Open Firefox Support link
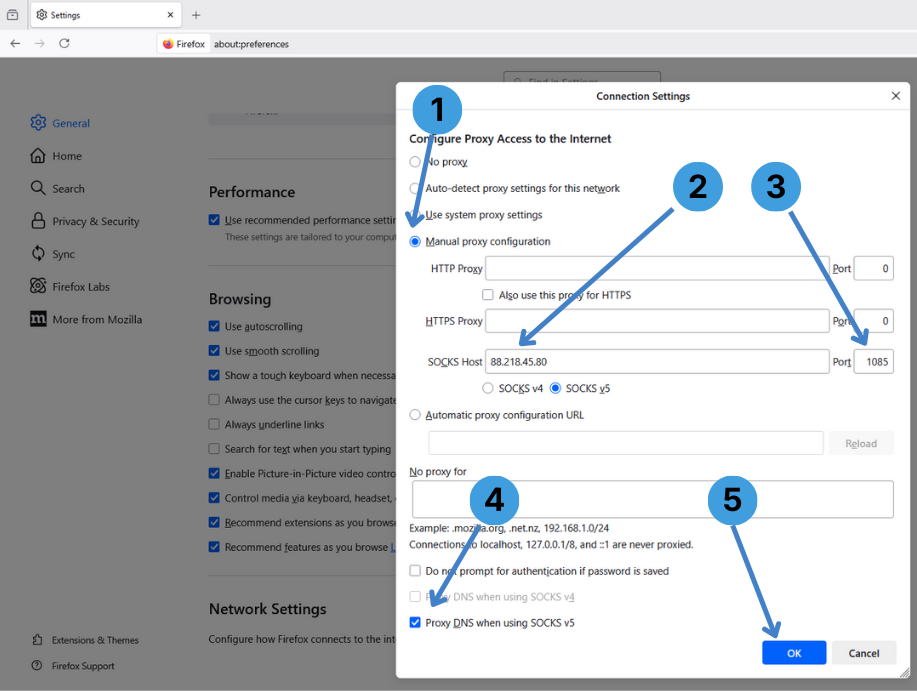 coord(74,665)
